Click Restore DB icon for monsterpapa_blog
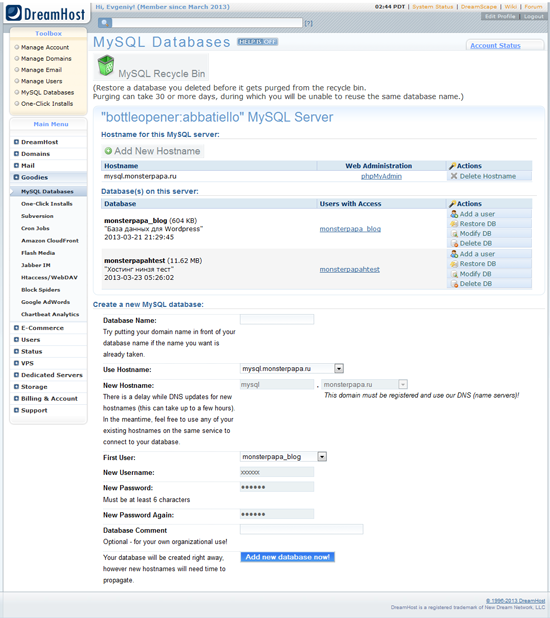 tap(454, 224)
